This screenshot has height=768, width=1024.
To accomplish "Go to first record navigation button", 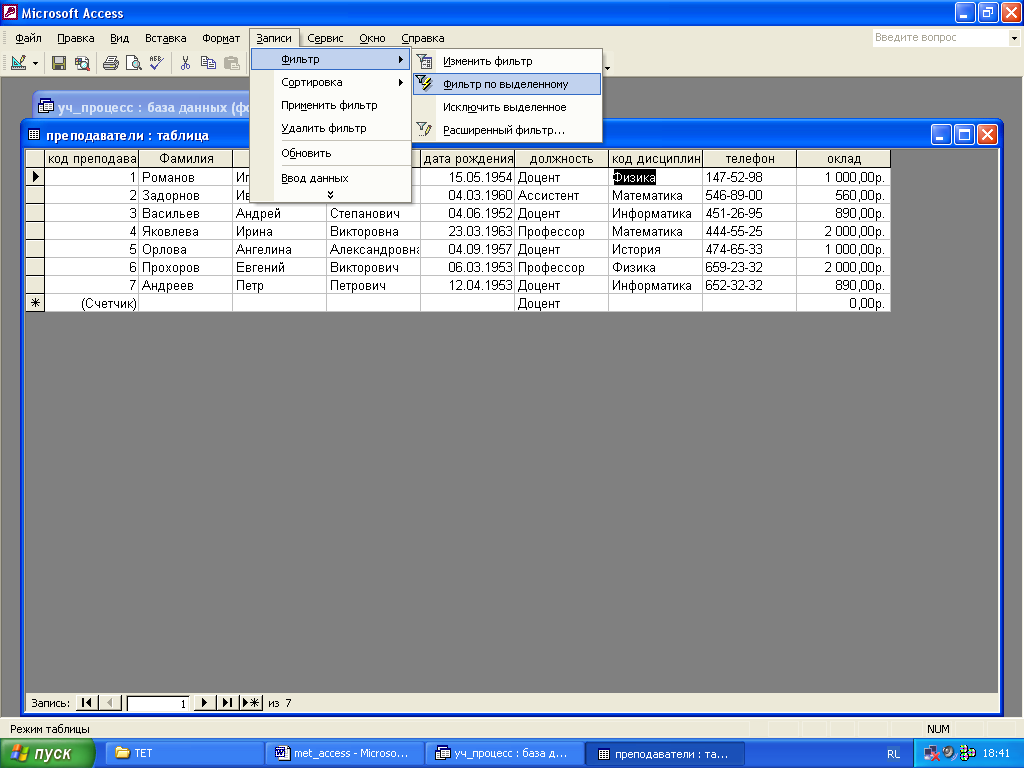I will click(87, 703).
